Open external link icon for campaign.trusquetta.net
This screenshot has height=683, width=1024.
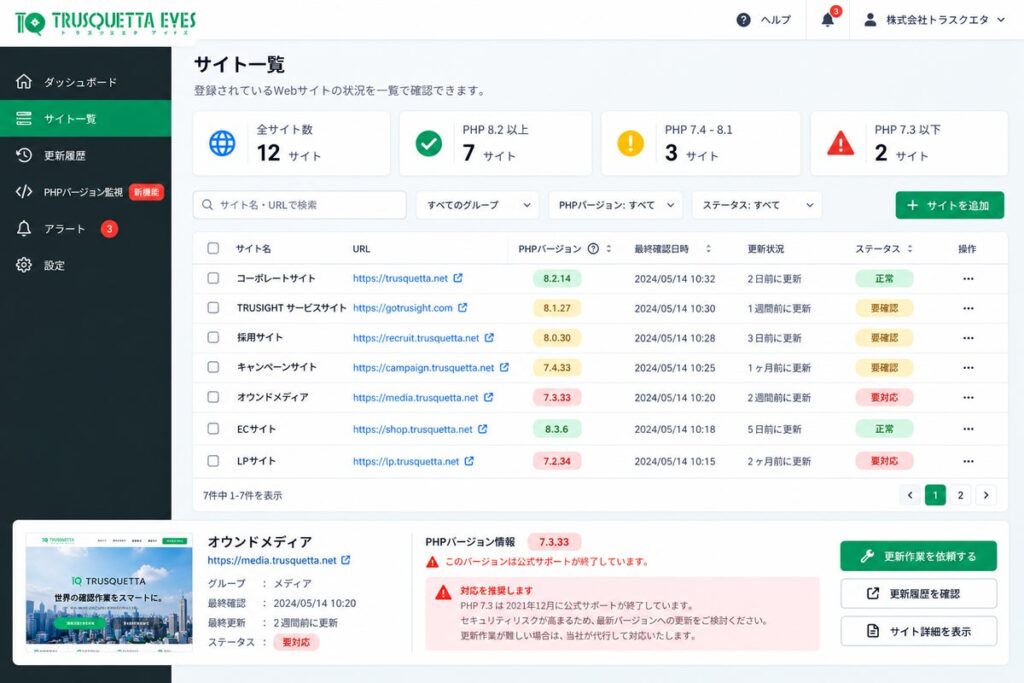click(x=504, y=368)
